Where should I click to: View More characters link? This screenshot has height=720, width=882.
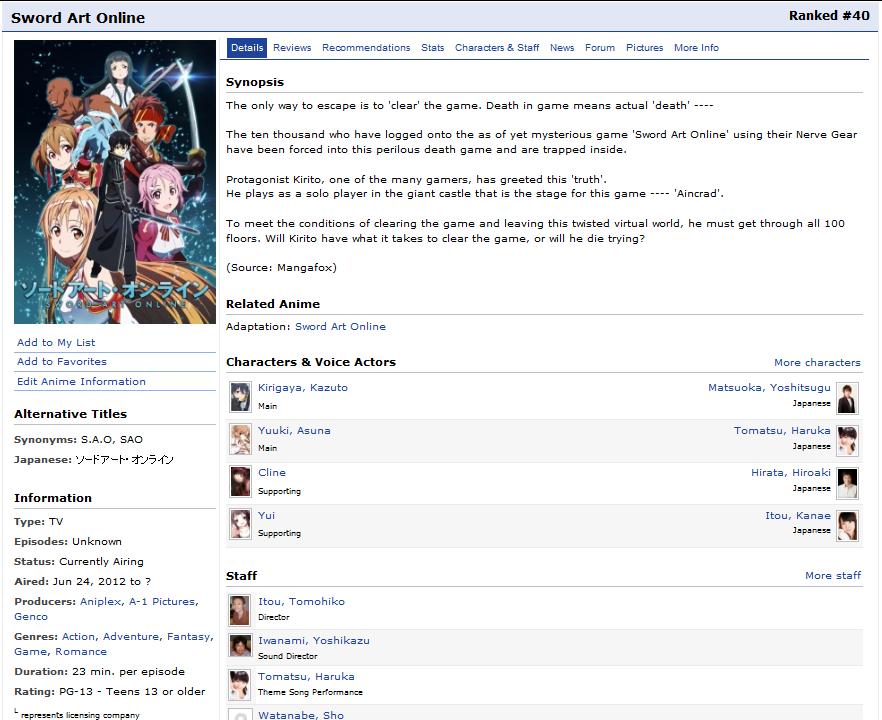click(817, 363)
